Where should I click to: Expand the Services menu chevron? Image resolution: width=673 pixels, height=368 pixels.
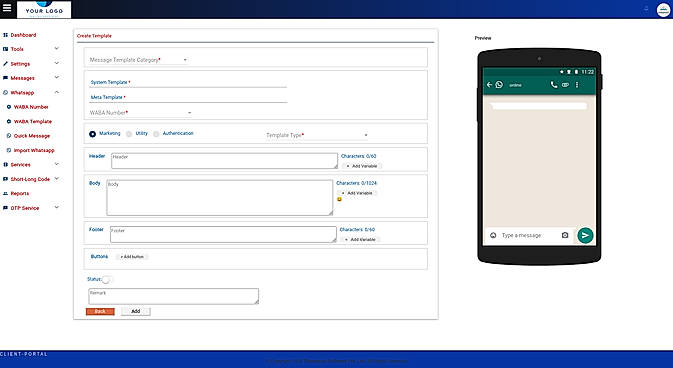tap(57, 164)
